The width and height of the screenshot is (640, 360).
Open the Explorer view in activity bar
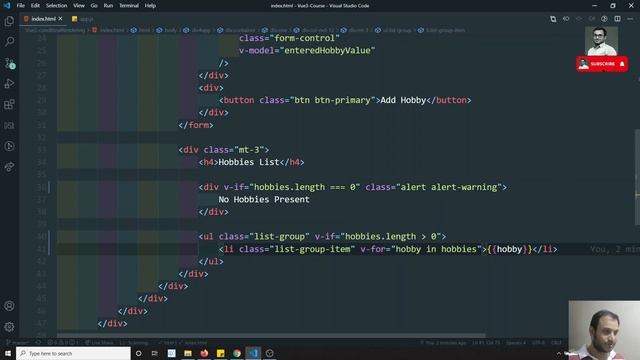pyautogui.click(x=9, y=21)
